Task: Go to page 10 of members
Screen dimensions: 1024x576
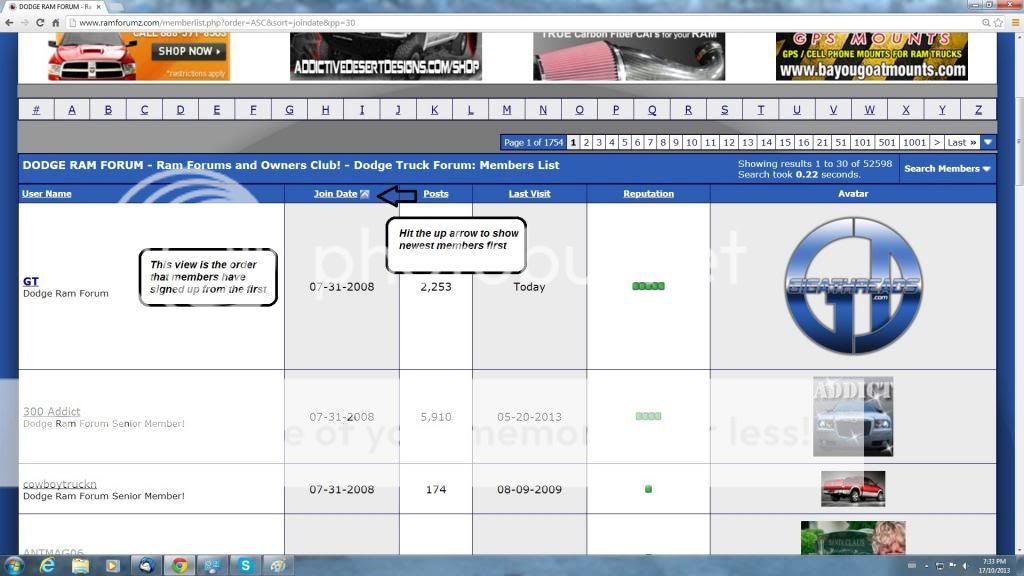Action: (x=692, y=142)
